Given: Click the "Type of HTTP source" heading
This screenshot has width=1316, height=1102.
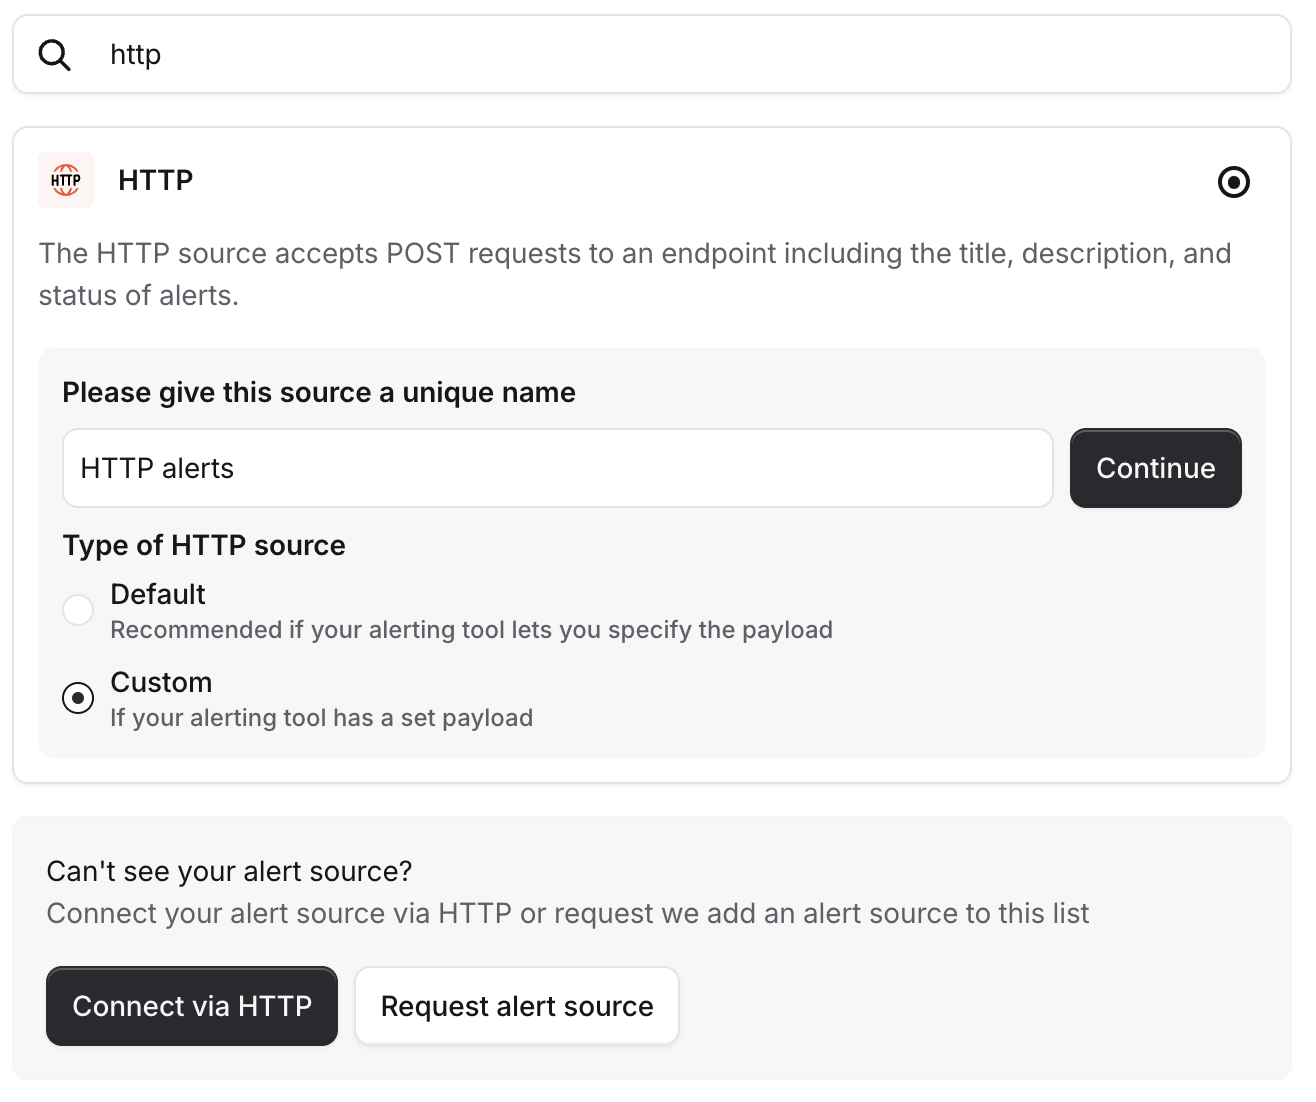Looking at the screenshot, I should (x=204, y=545).
